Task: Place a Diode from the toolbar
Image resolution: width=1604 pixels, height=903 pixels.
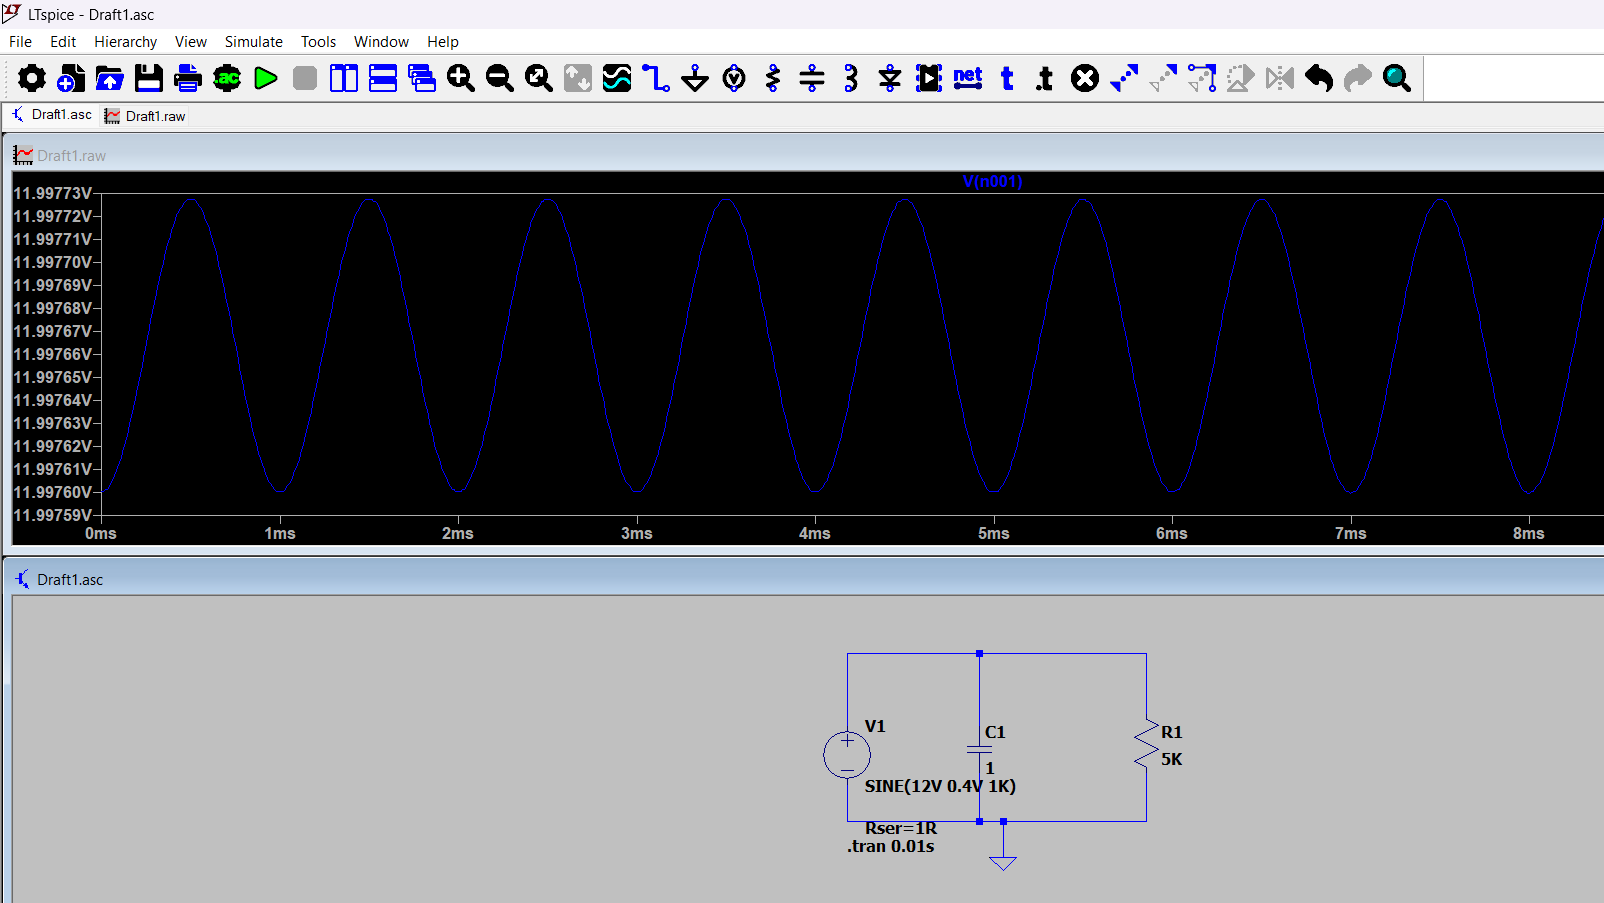Action: (890, 78)
